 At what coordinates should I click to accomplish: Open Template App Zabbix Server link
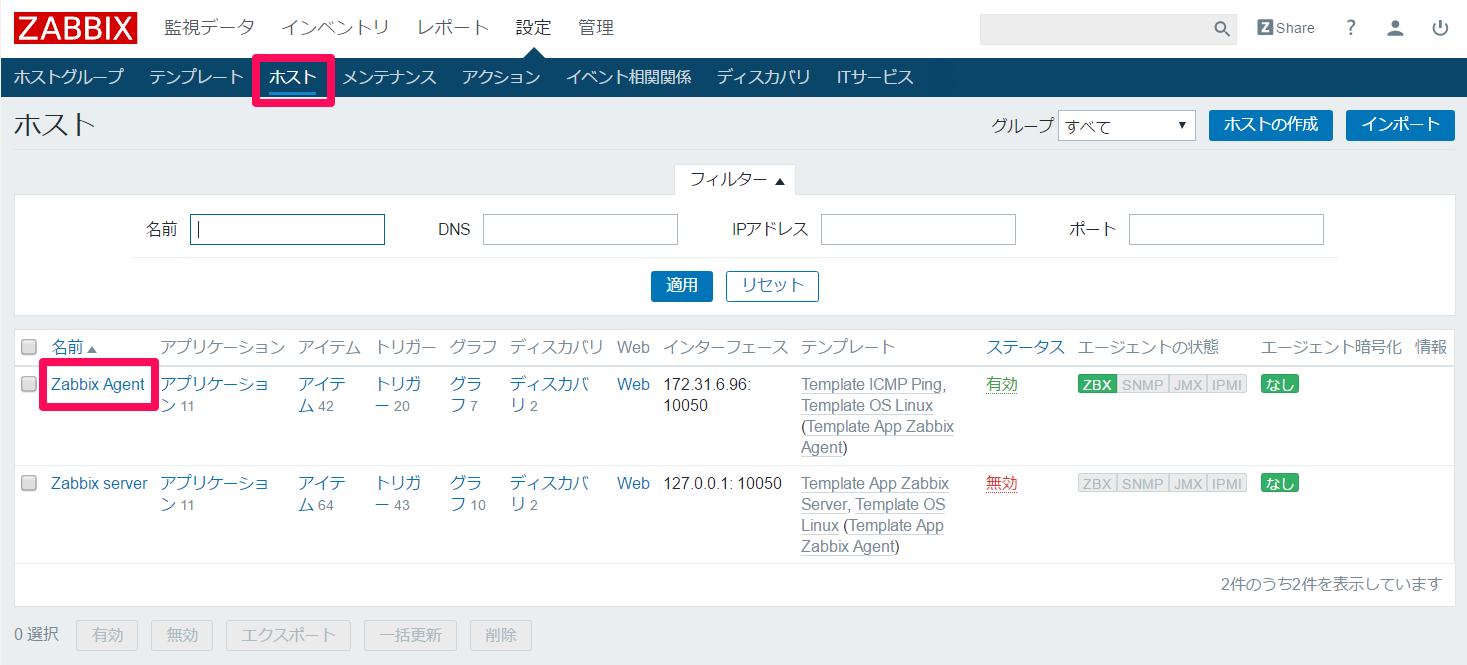[x=875, y=493]
